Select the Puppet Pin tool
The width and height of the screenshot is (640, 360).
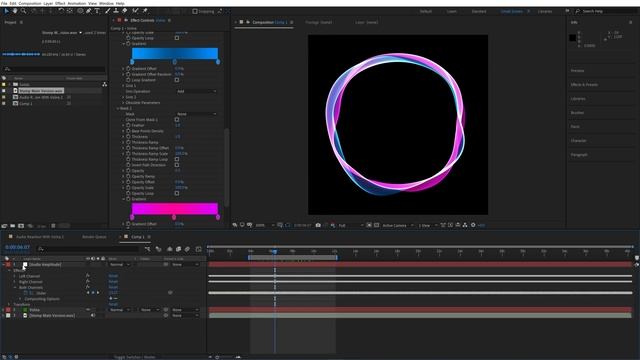click(145, 11)
